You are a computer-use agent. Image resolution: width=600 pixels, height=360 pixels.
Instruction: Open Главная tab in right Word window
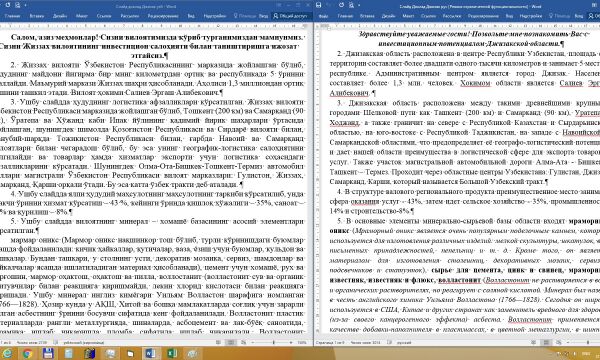point(345,16)
